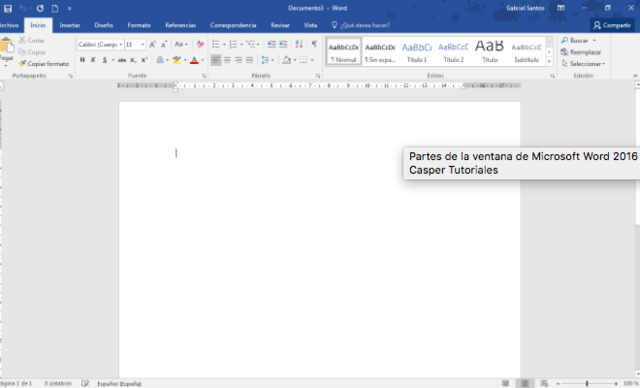Screen dimensions: 640x388
Task: Toggle italic with the K button
Action: 93,60
